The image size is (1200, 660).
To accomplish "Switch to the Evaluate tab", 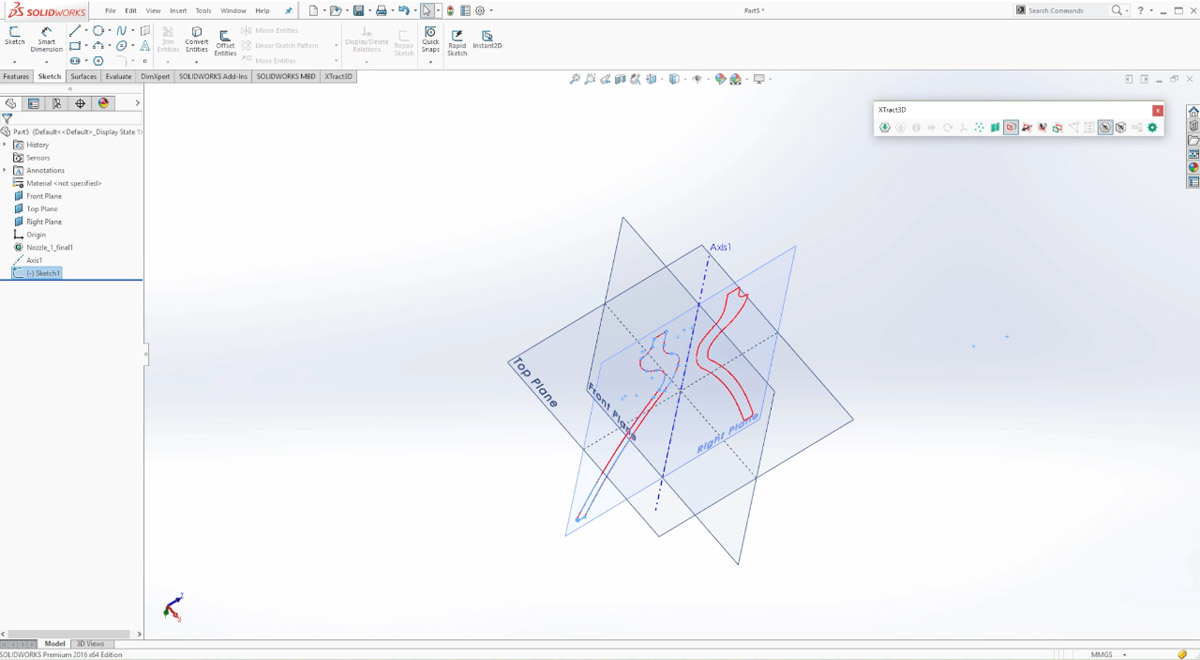I will coord(118,76).
